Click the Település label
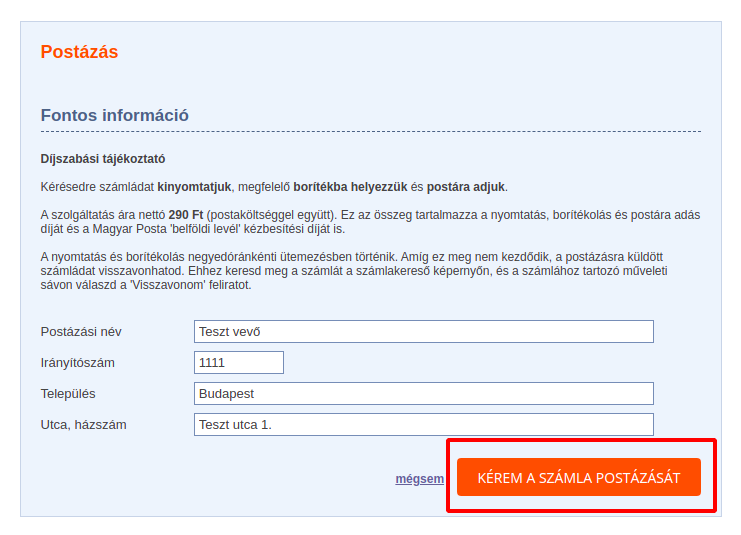Viewport: 741px width, 535px height. tap(68, 394)
